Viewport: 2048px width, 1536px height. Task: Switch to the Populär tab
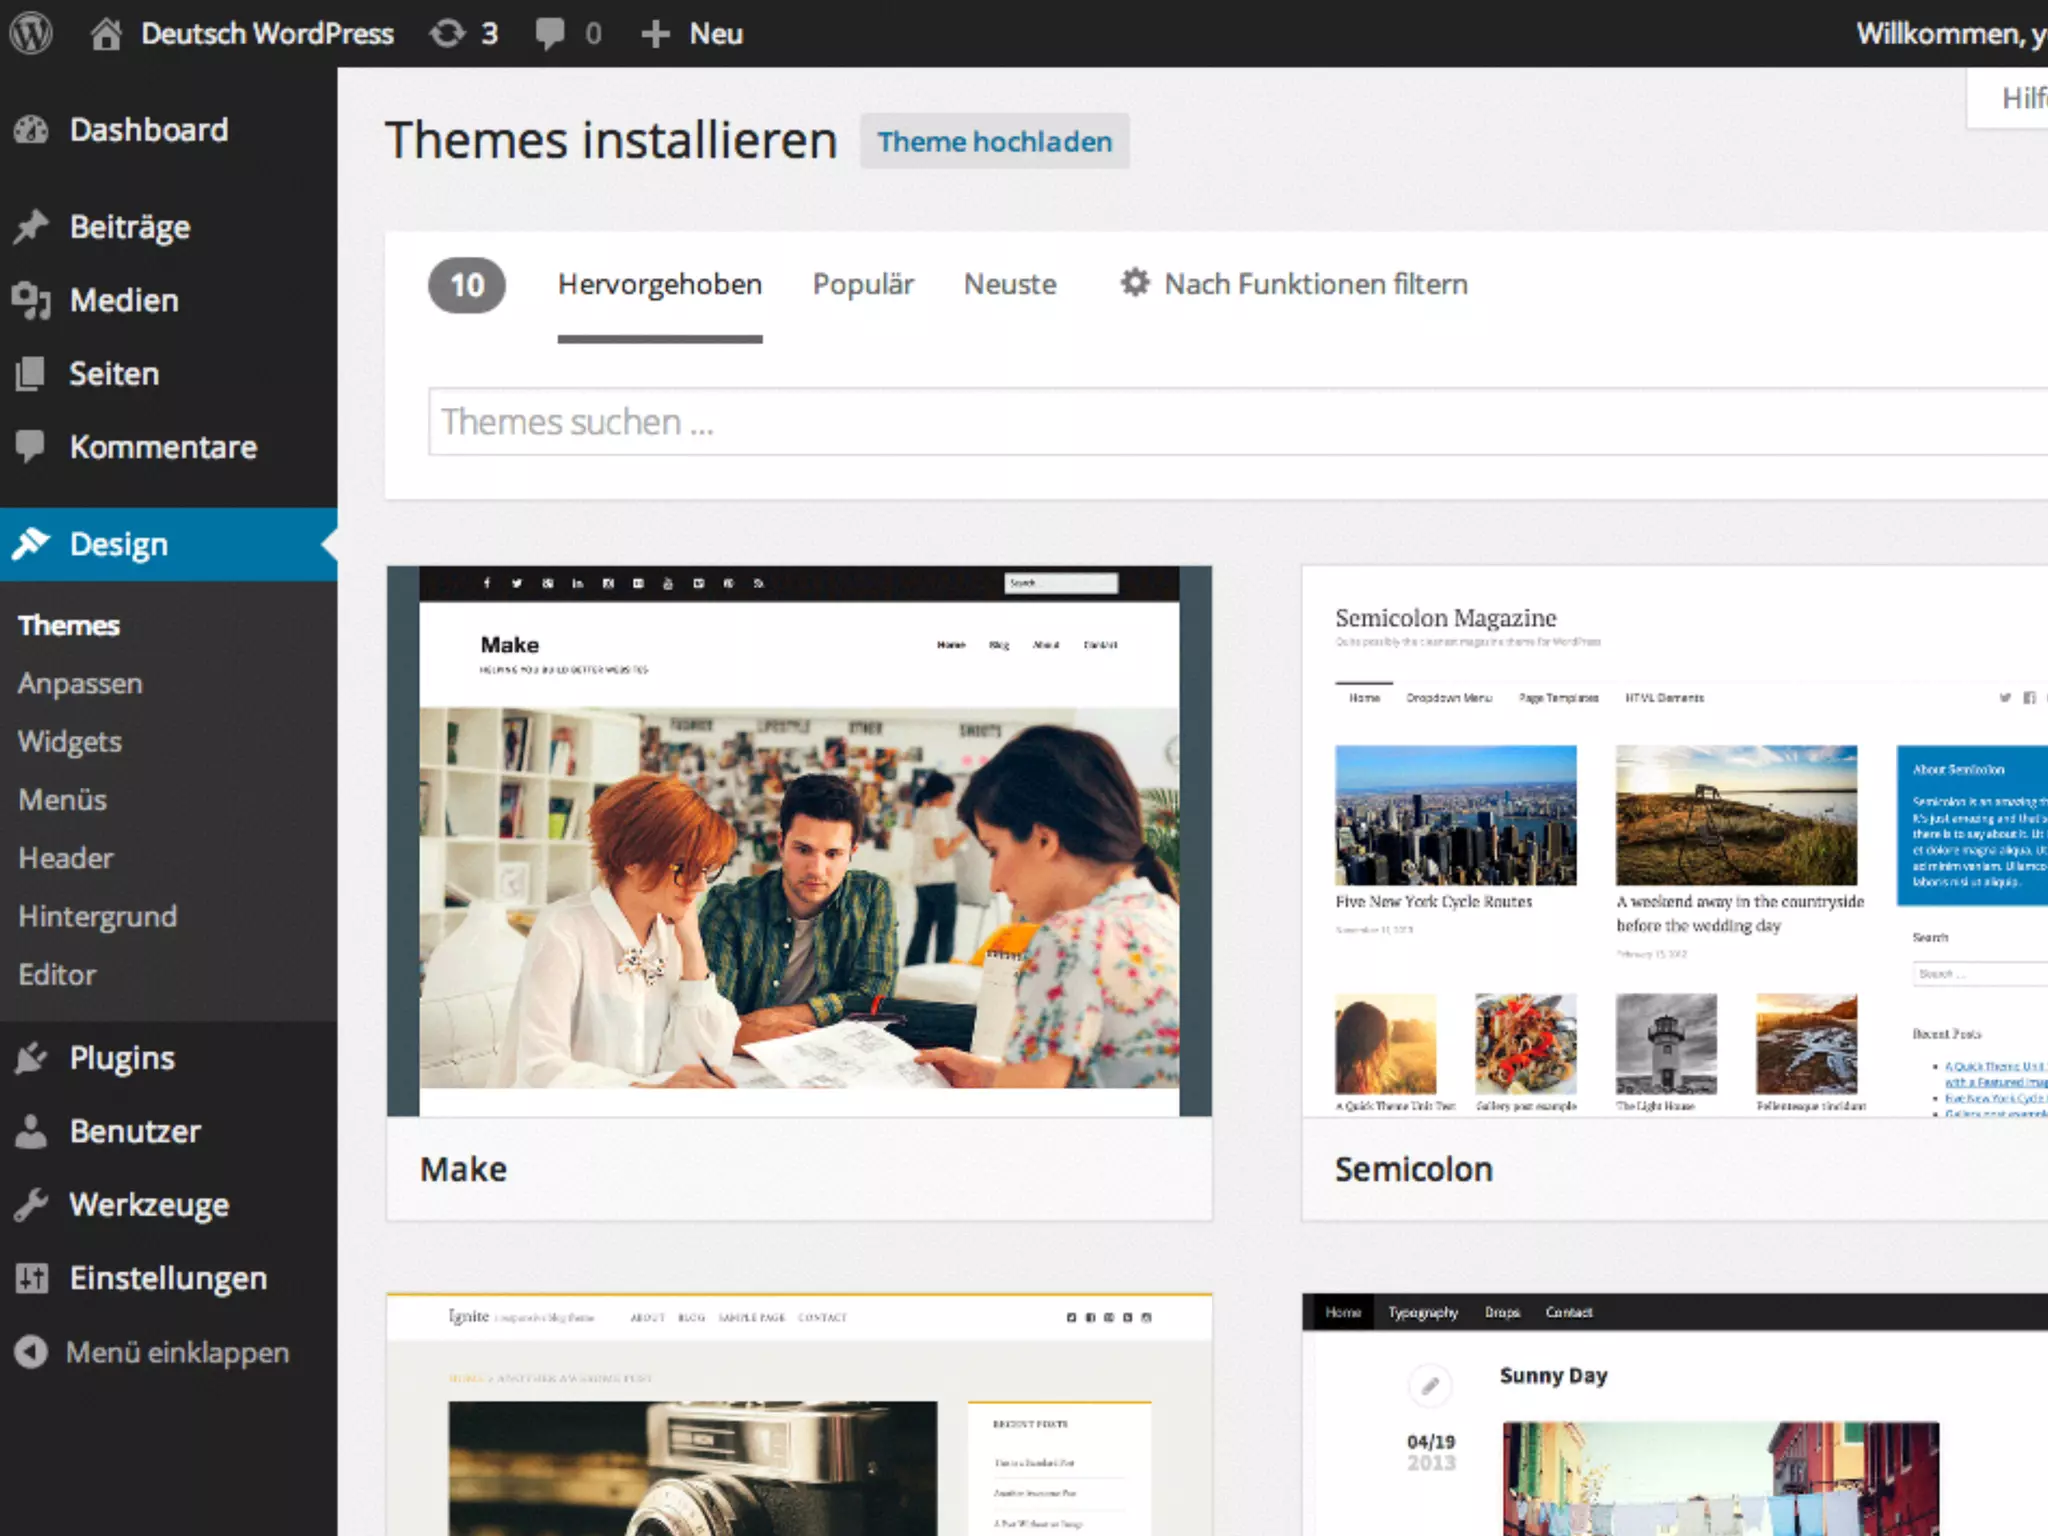click(x=863, y=284)
